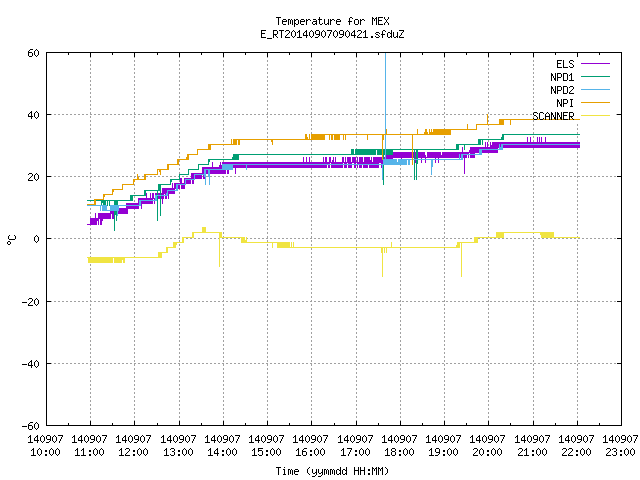The image size is (640, 480).
Task: Click the yellow SCANNER legend line sample
Action: tap(595, 116)
